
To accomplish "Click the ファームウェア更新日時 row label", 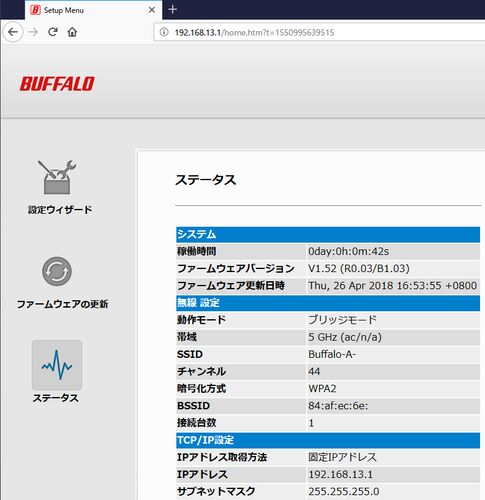I will click(231, 286).
